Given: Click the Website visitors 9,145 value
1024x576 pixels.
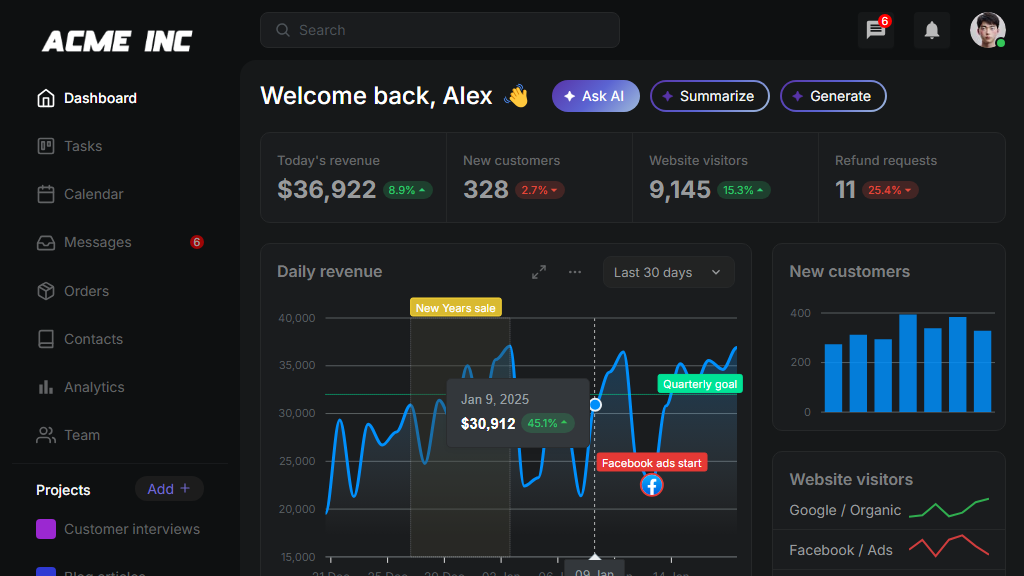Looking at the screenshot, I should (680, 190).
